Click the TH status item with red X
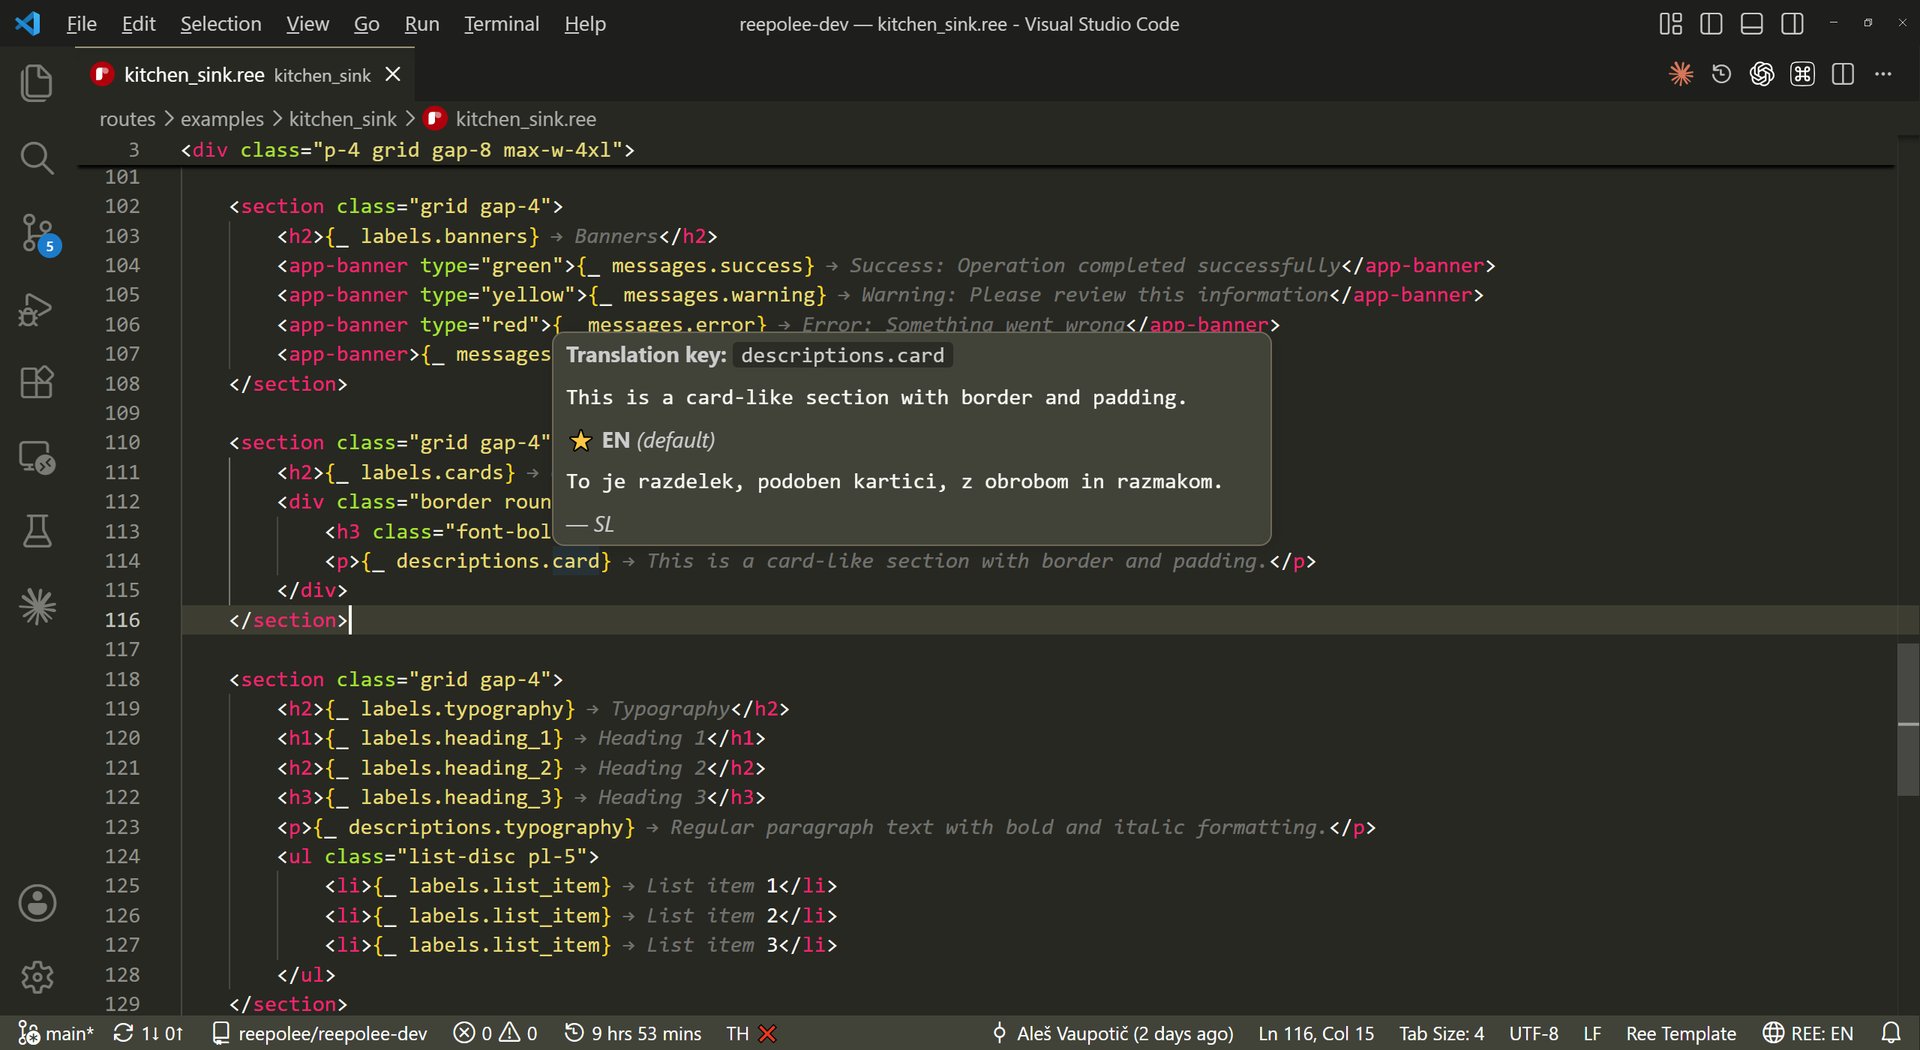Viewport: 1920px width, 1050px height. pos(751,1033)
